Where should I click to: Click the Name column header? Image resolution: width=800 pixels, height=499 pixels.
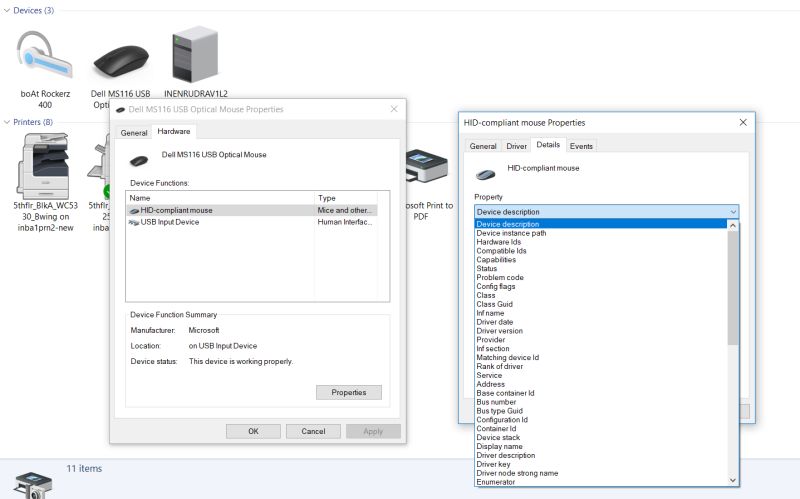point(220,198)
